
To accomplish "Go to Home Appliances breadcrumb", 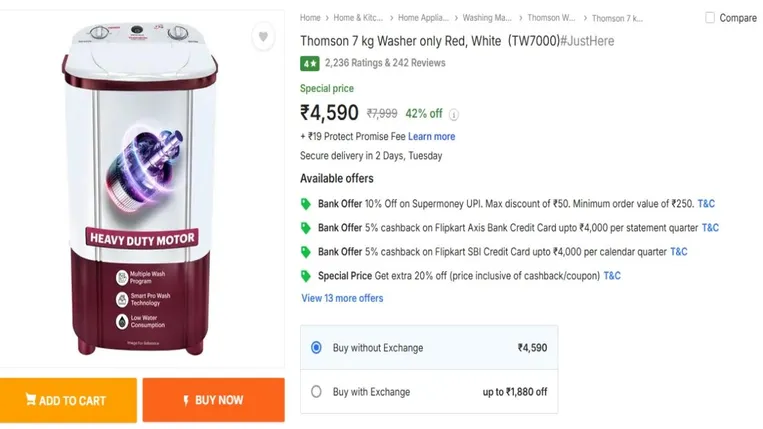I will [x=424, y=18].
